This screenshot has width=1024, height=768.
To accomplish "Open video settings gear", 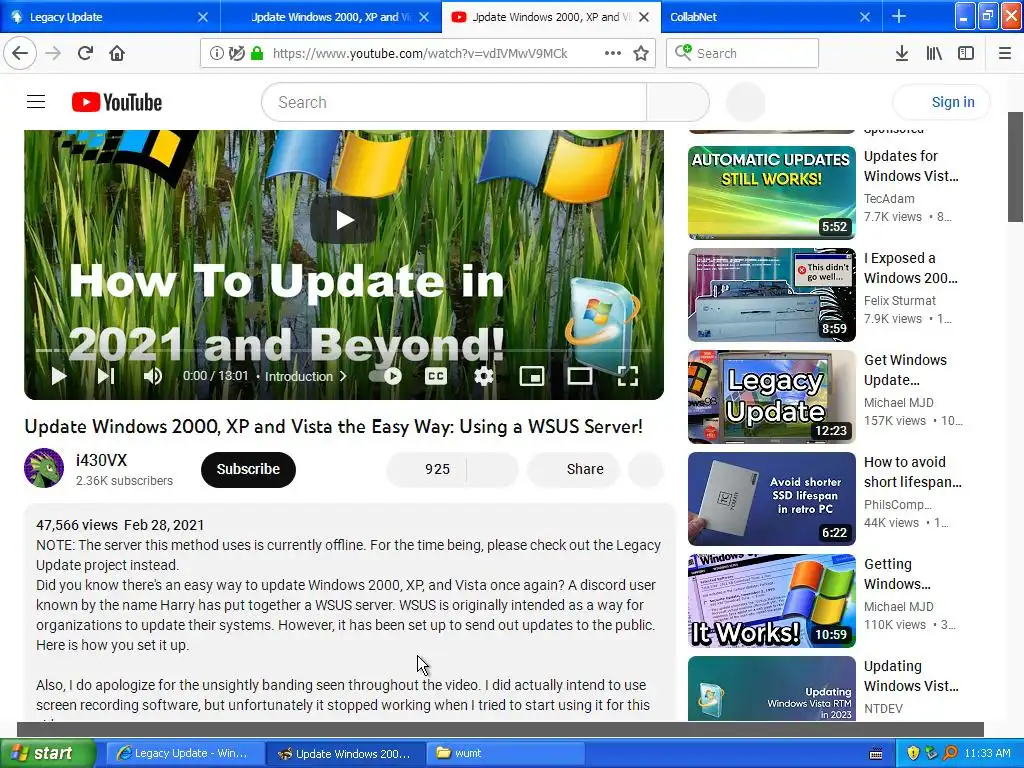I will [483, 376].
